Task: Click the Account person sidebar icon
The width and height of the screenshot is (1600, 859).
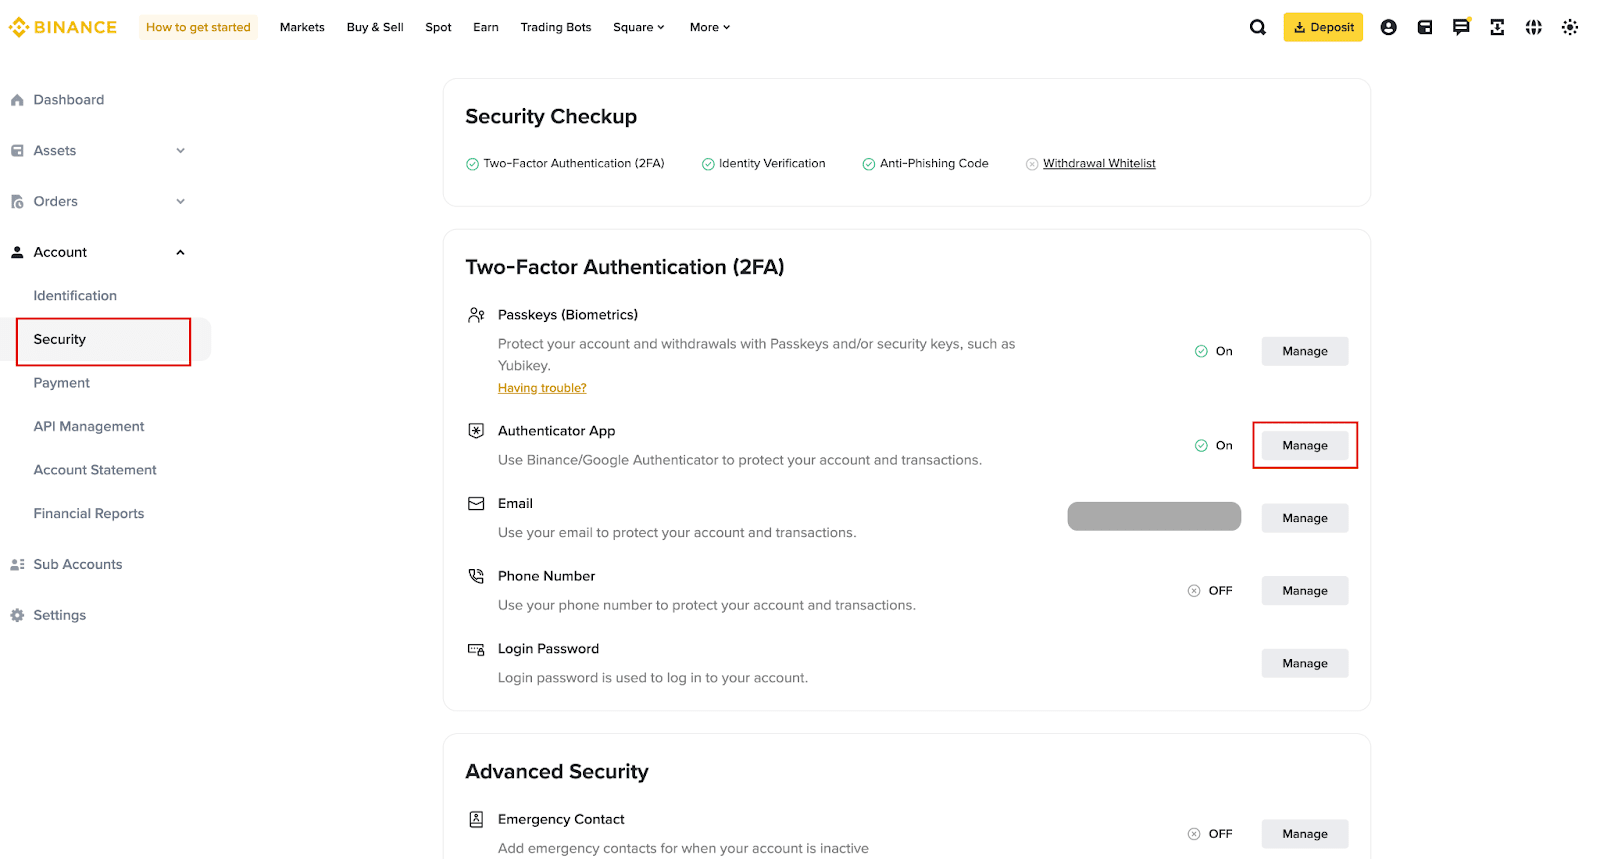Action: (x=17, y=252)
